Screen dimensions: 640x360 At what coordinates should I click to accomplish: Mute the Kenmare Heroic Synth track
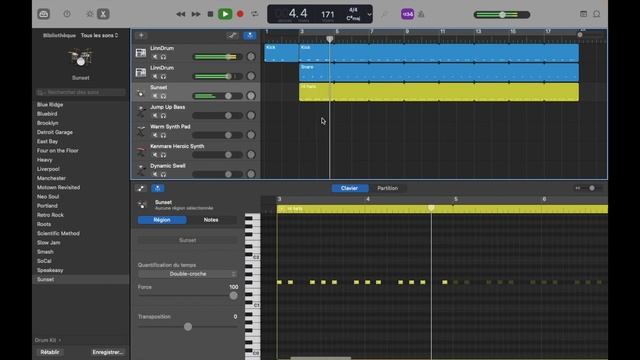coord(155,155)
